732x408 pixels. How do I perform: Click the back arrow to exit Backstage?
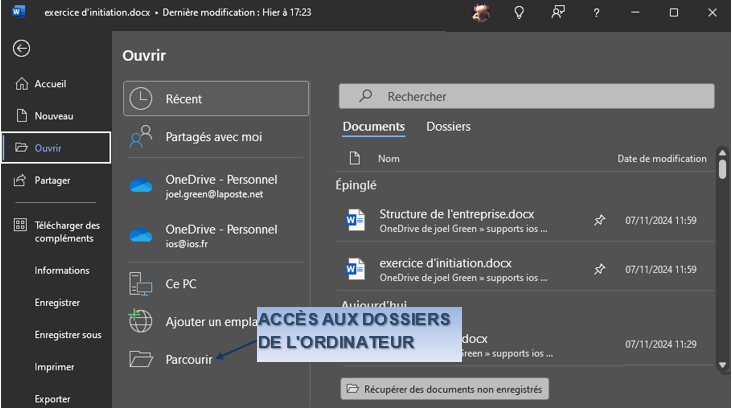(x=21, y=48)
